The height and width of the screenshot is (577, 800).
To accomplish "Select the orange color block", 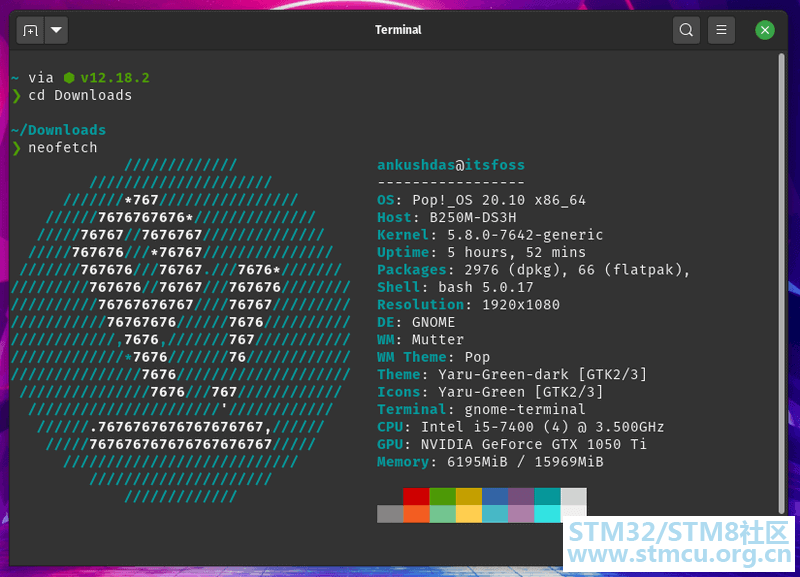I will point(416,514).
